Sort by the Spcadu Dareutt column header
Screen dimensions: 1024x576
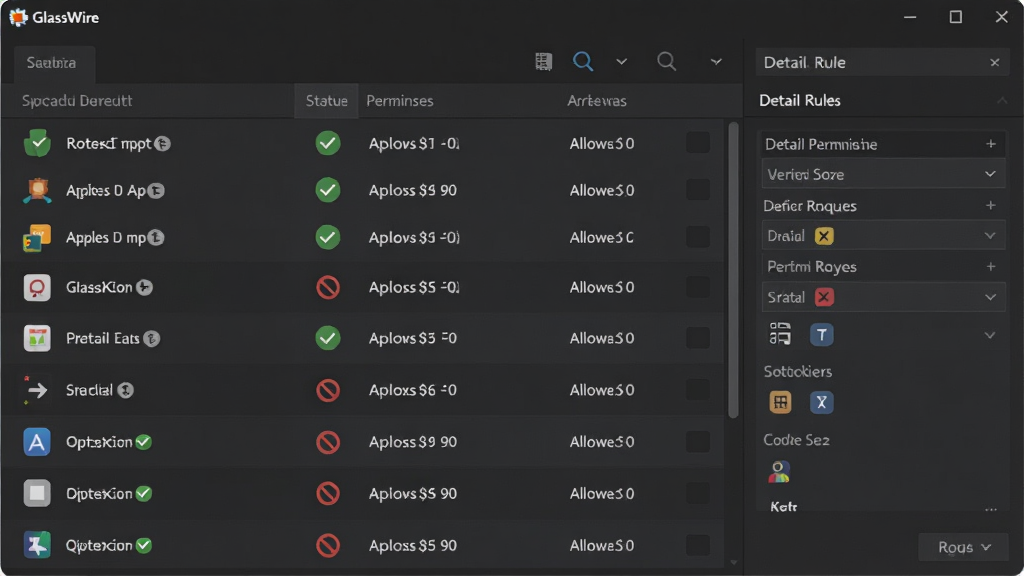tap(77, 101)
